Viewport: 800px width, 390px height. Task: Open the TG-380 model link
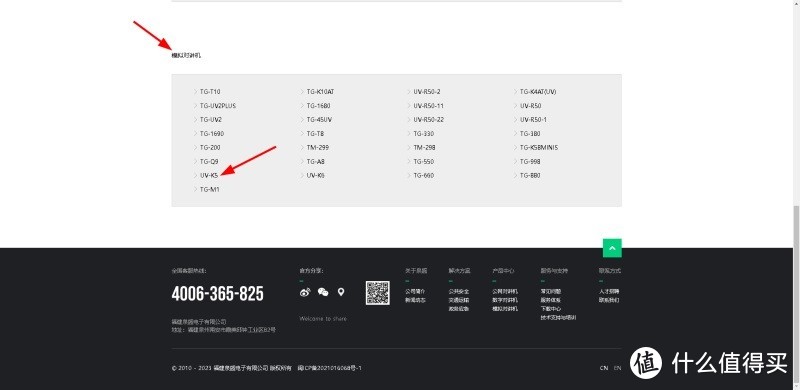pos(531,134)
